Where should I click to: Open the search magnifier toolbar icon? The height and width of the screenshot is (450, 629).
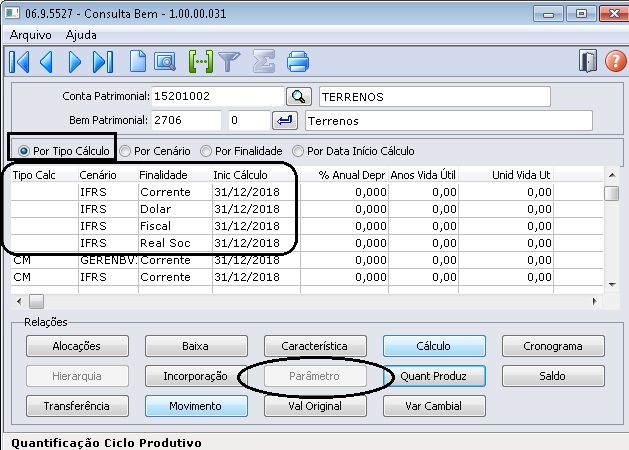(x=165, y=62)
